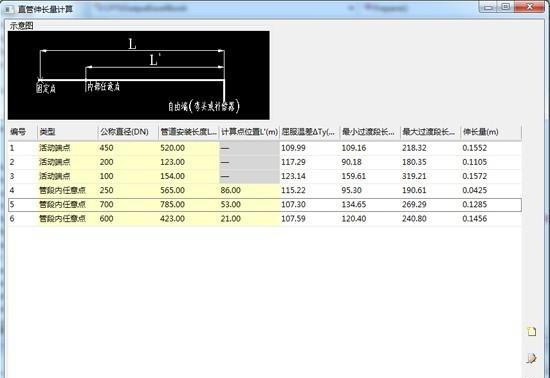Select maximum transition length 319.21
550x378 pixels.
[414, 176]
